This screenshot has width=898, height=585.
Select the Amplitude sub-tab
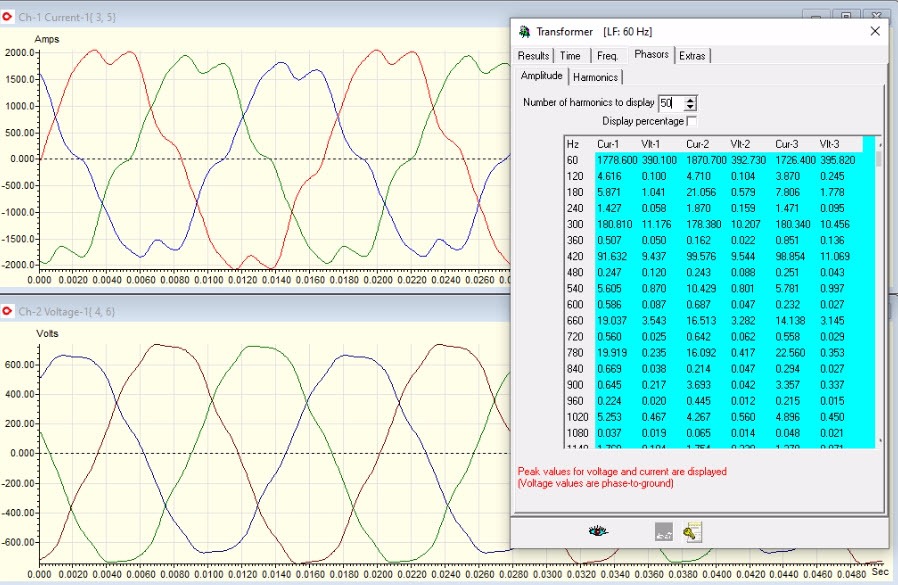pos(541,77)
